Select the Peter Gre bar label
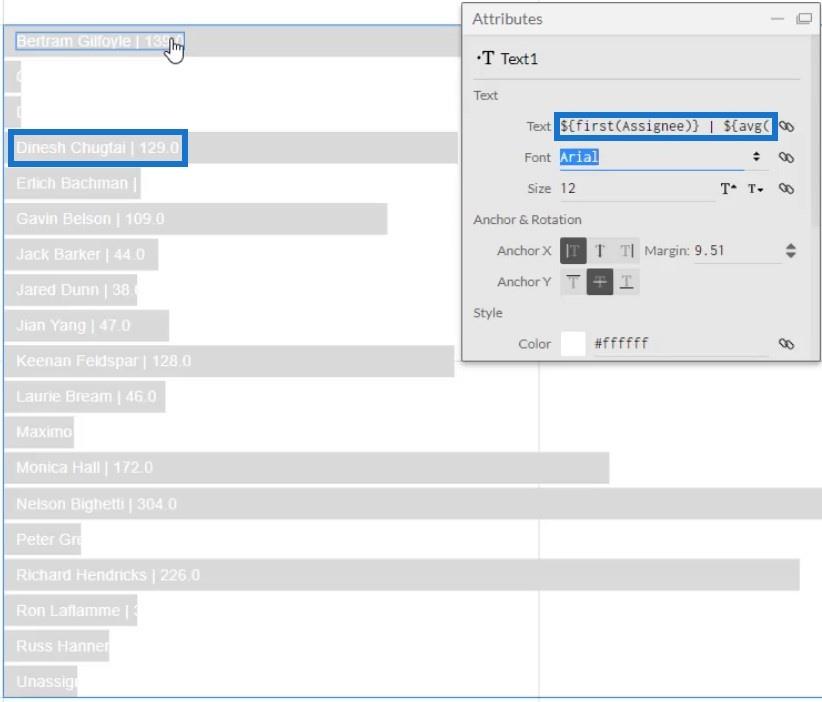The height and width of the screenshot is (702, 822). [x=48, y=539]
